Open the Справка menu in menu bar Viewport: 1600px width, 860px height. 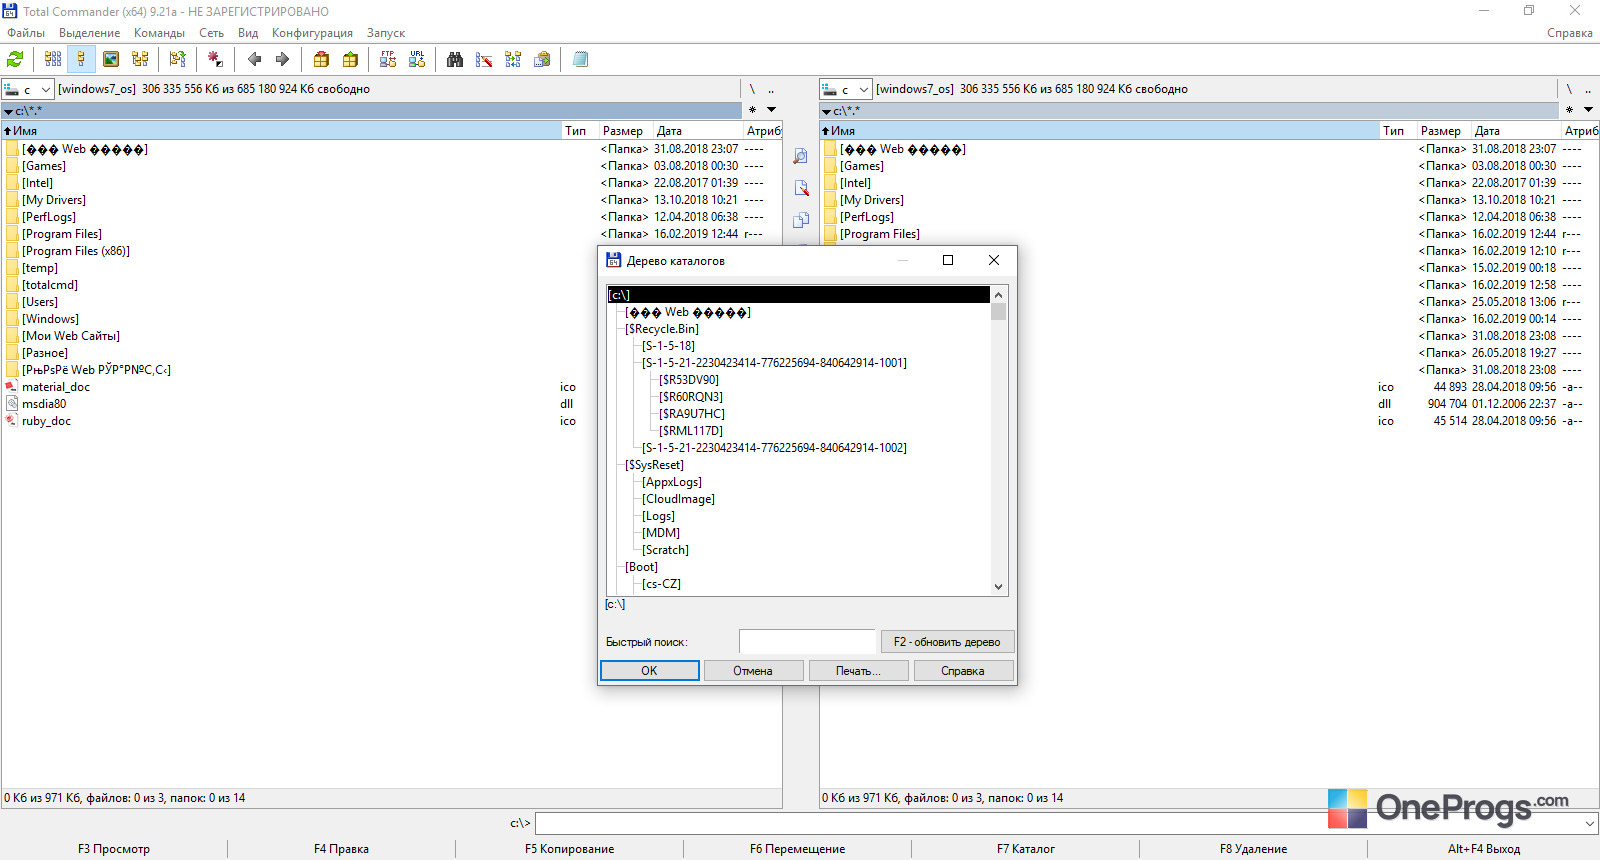[1569, 33]
